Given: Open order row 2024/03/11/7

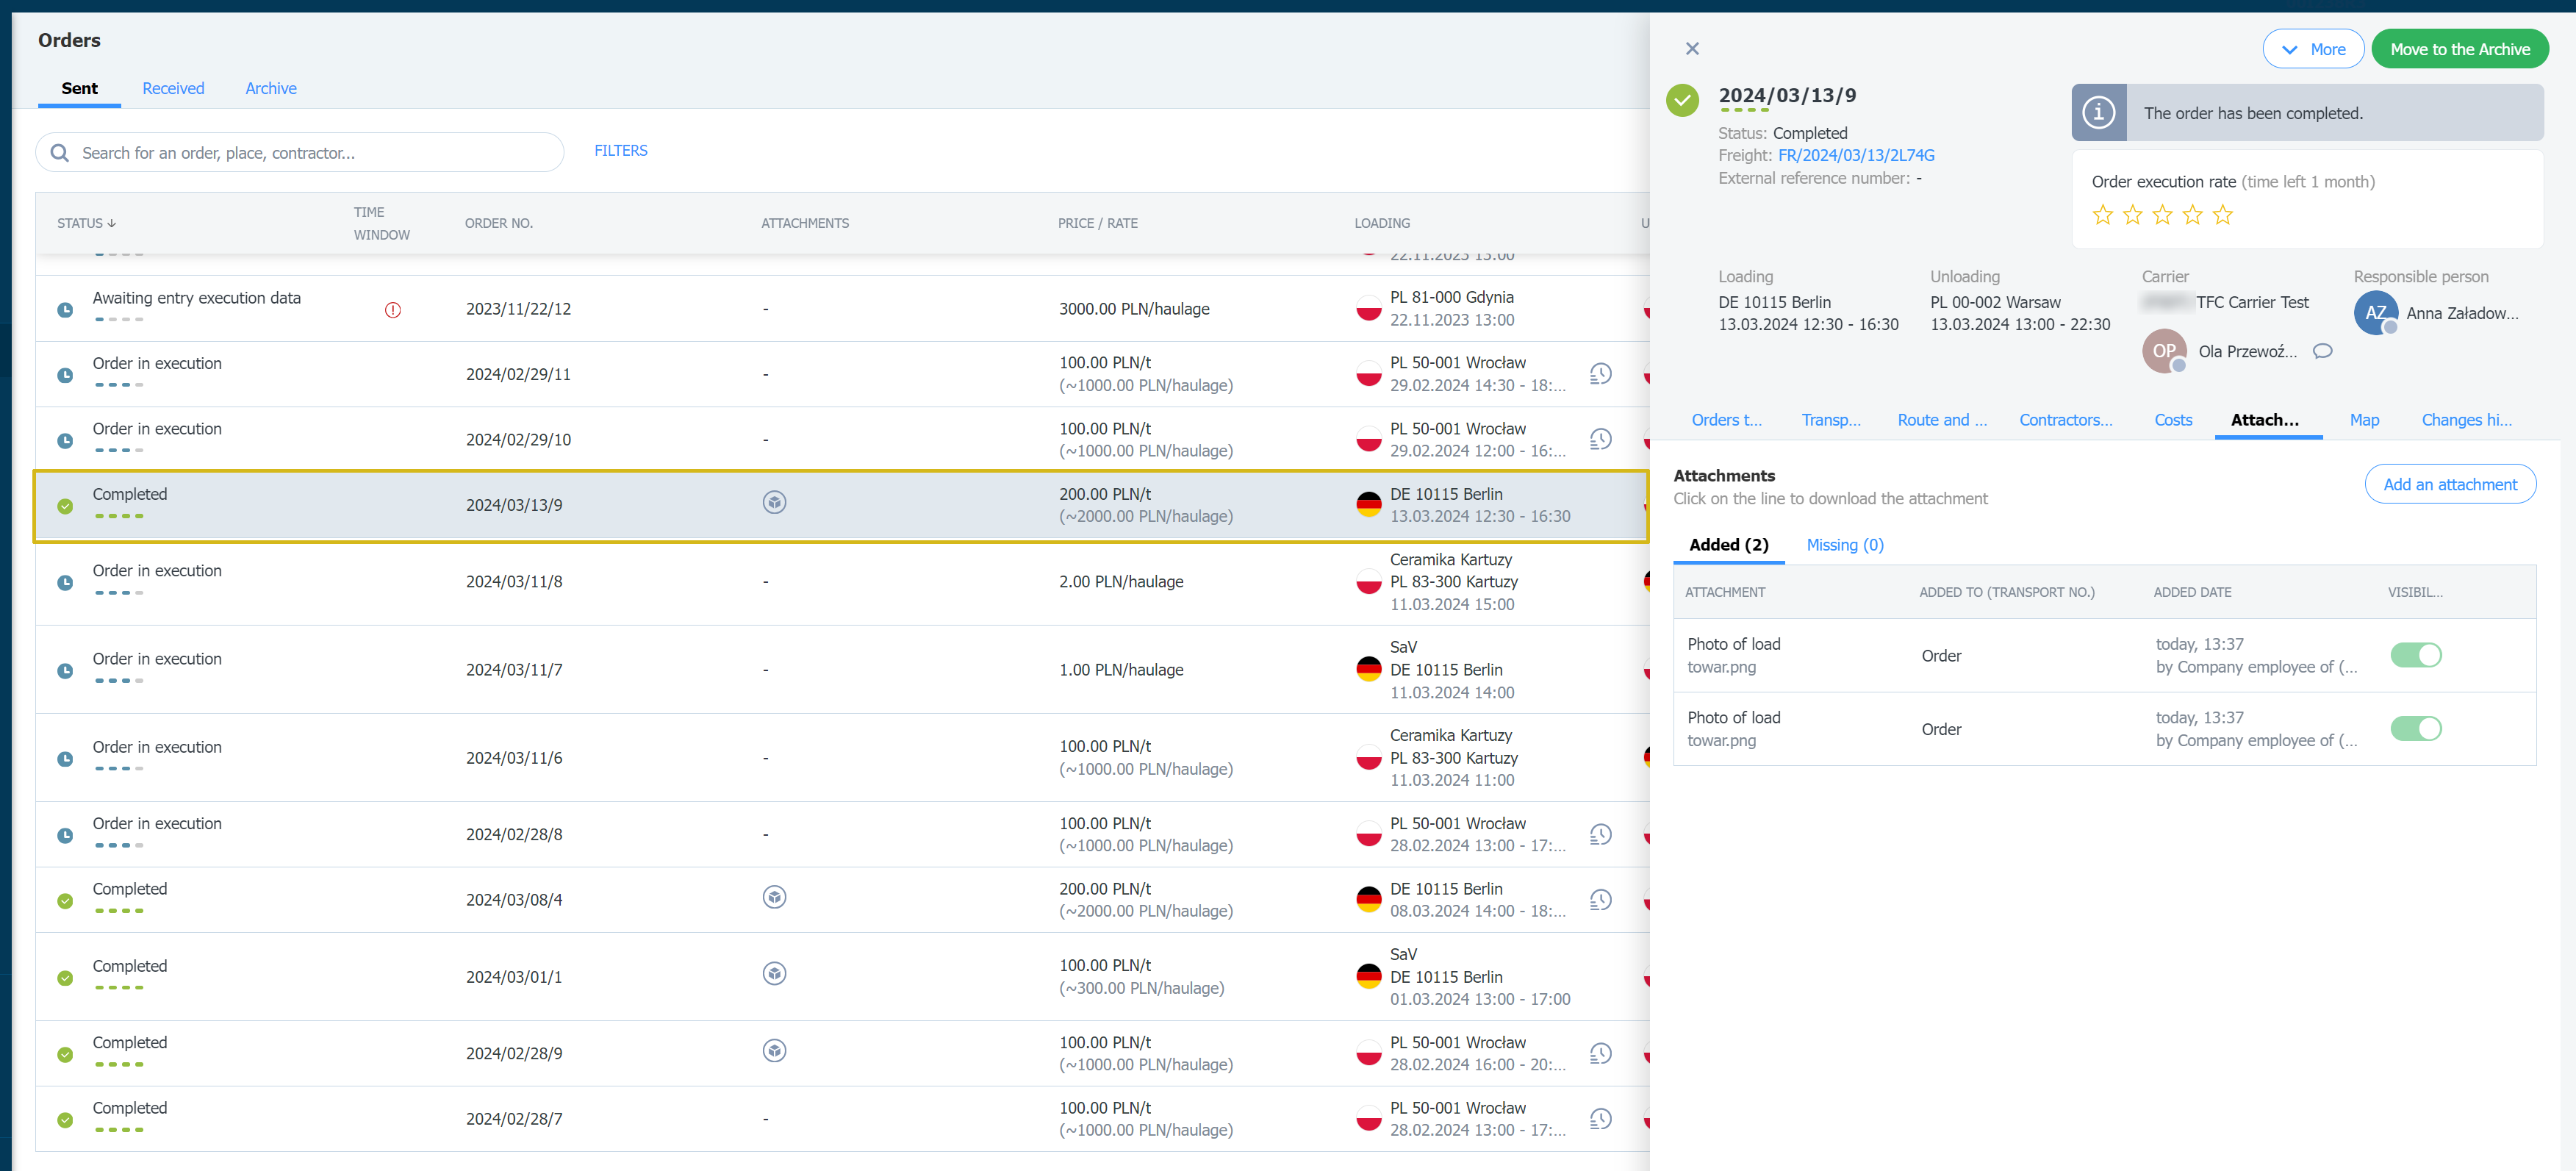Looking at the screenshot, I should point(842,669).
